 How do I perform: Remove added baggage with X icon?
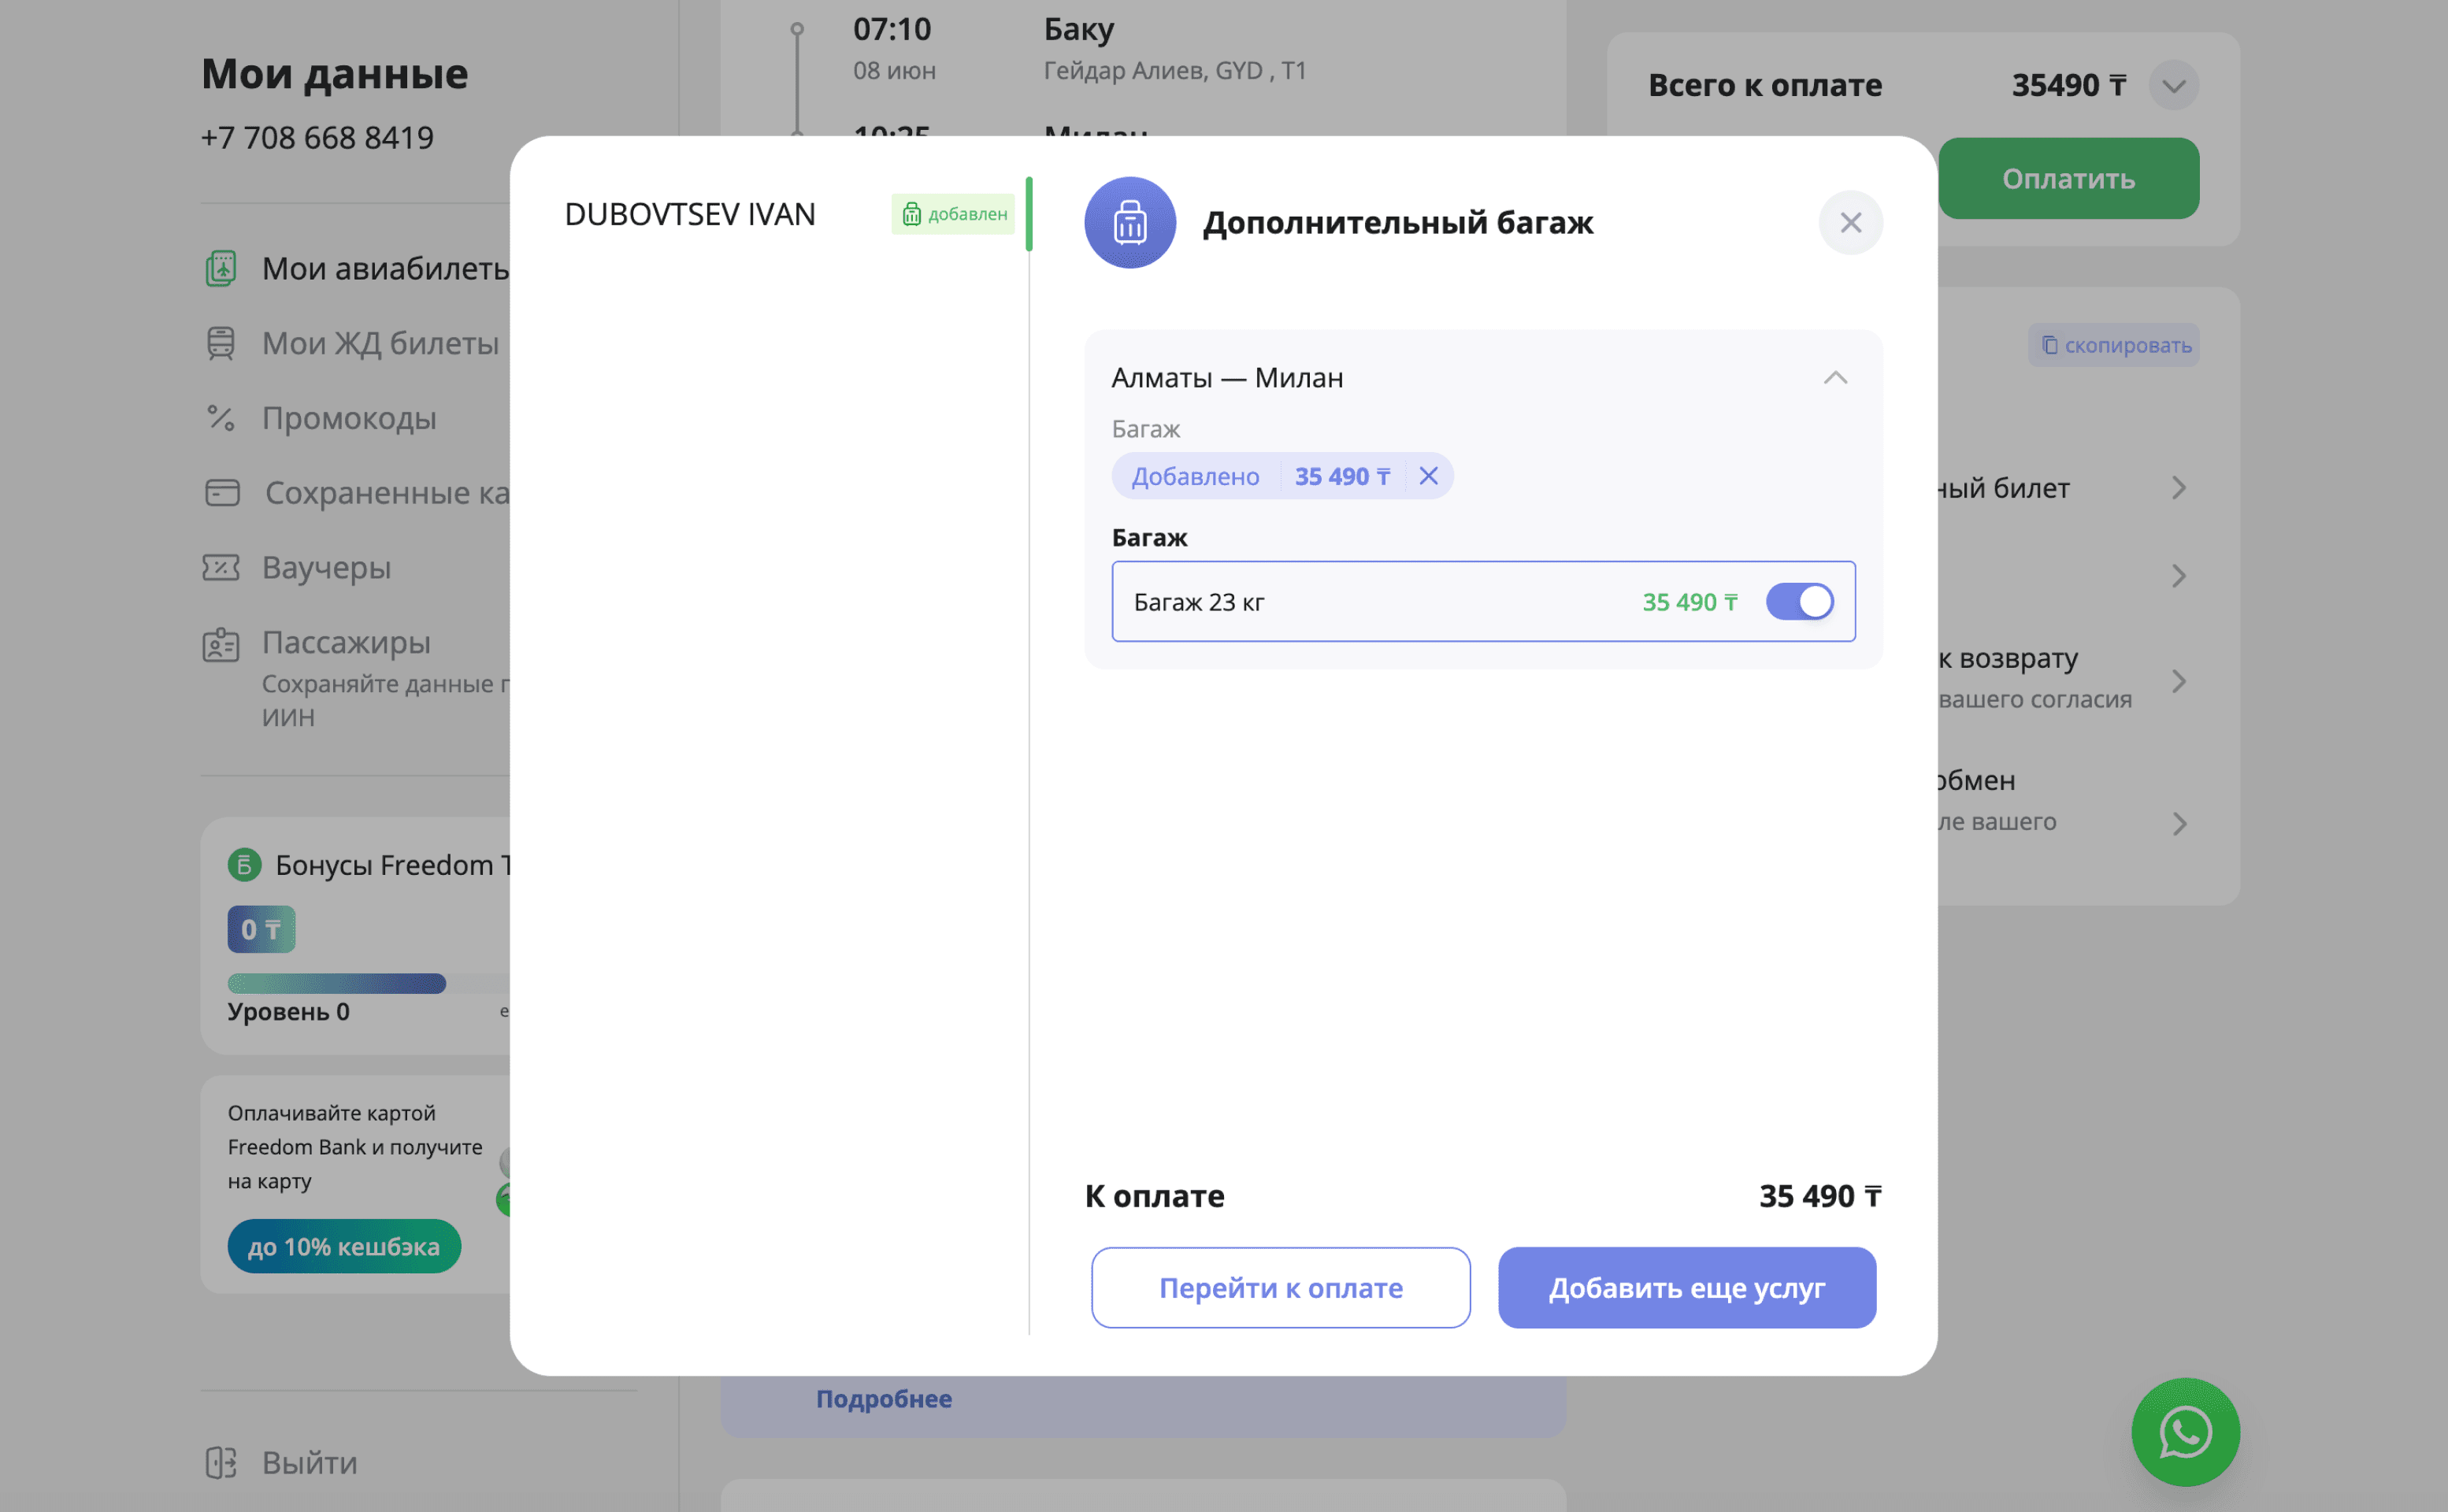1428,476
